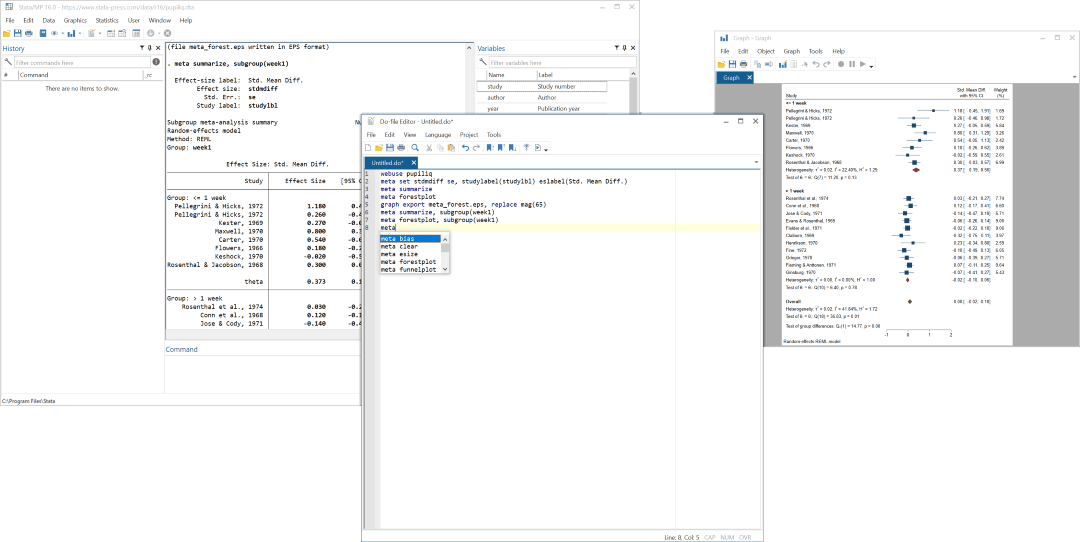Select 'meta forestplot' from autocomplete list
Image resolution: width=1080 pixels, height=542 pixels.
click(x=408, y=262)
